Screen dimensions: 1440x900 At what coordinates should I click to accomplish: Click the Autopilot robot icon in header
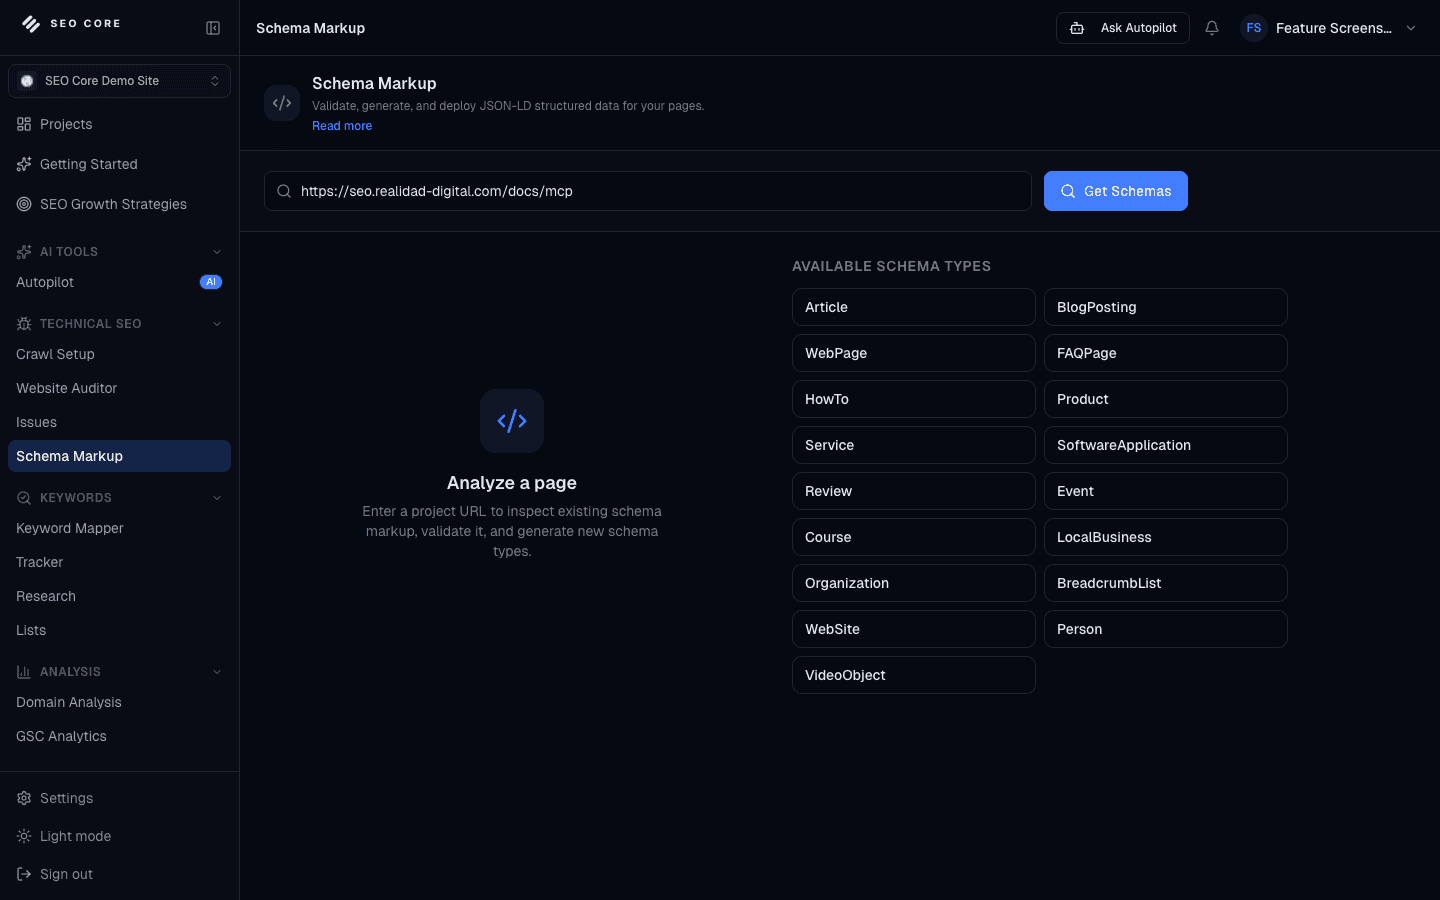click(1077, 28)
